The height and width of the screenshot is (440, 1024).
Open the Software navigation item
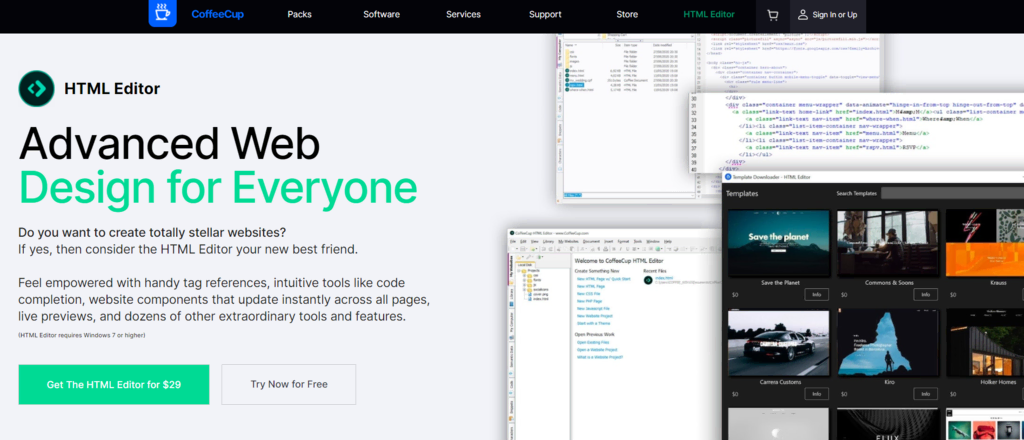tap(381, 15)
